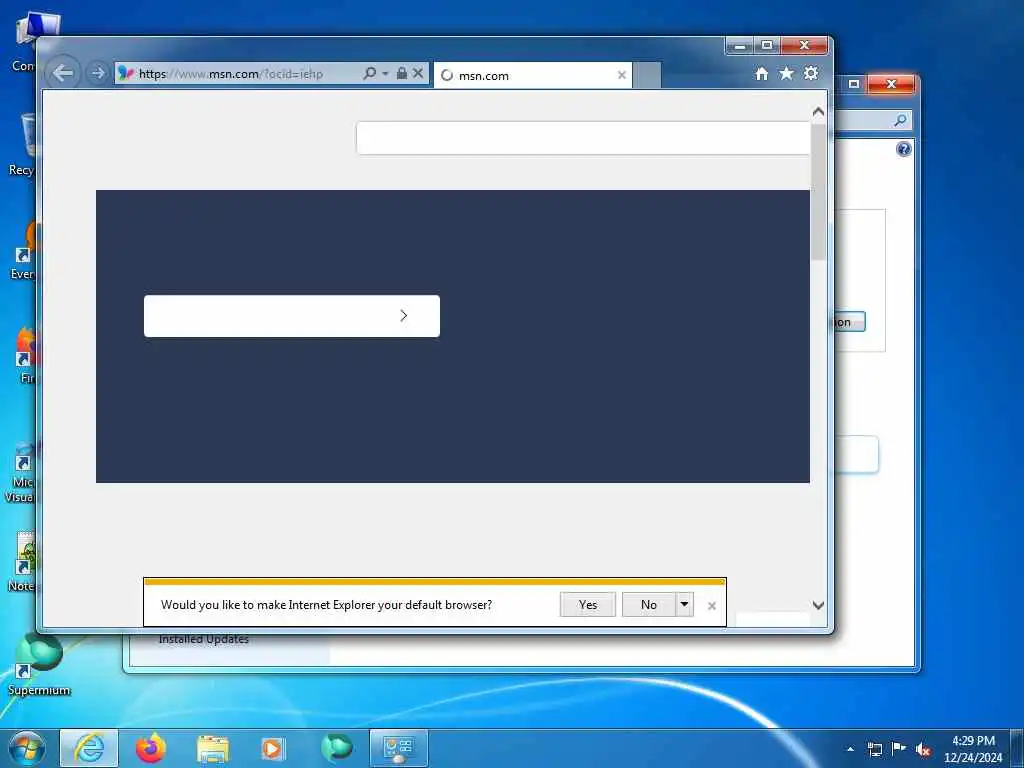Click the search magnifier in the address bar
The height and width of the screenshot is (768, 1024).
click(x=370, y=73)
